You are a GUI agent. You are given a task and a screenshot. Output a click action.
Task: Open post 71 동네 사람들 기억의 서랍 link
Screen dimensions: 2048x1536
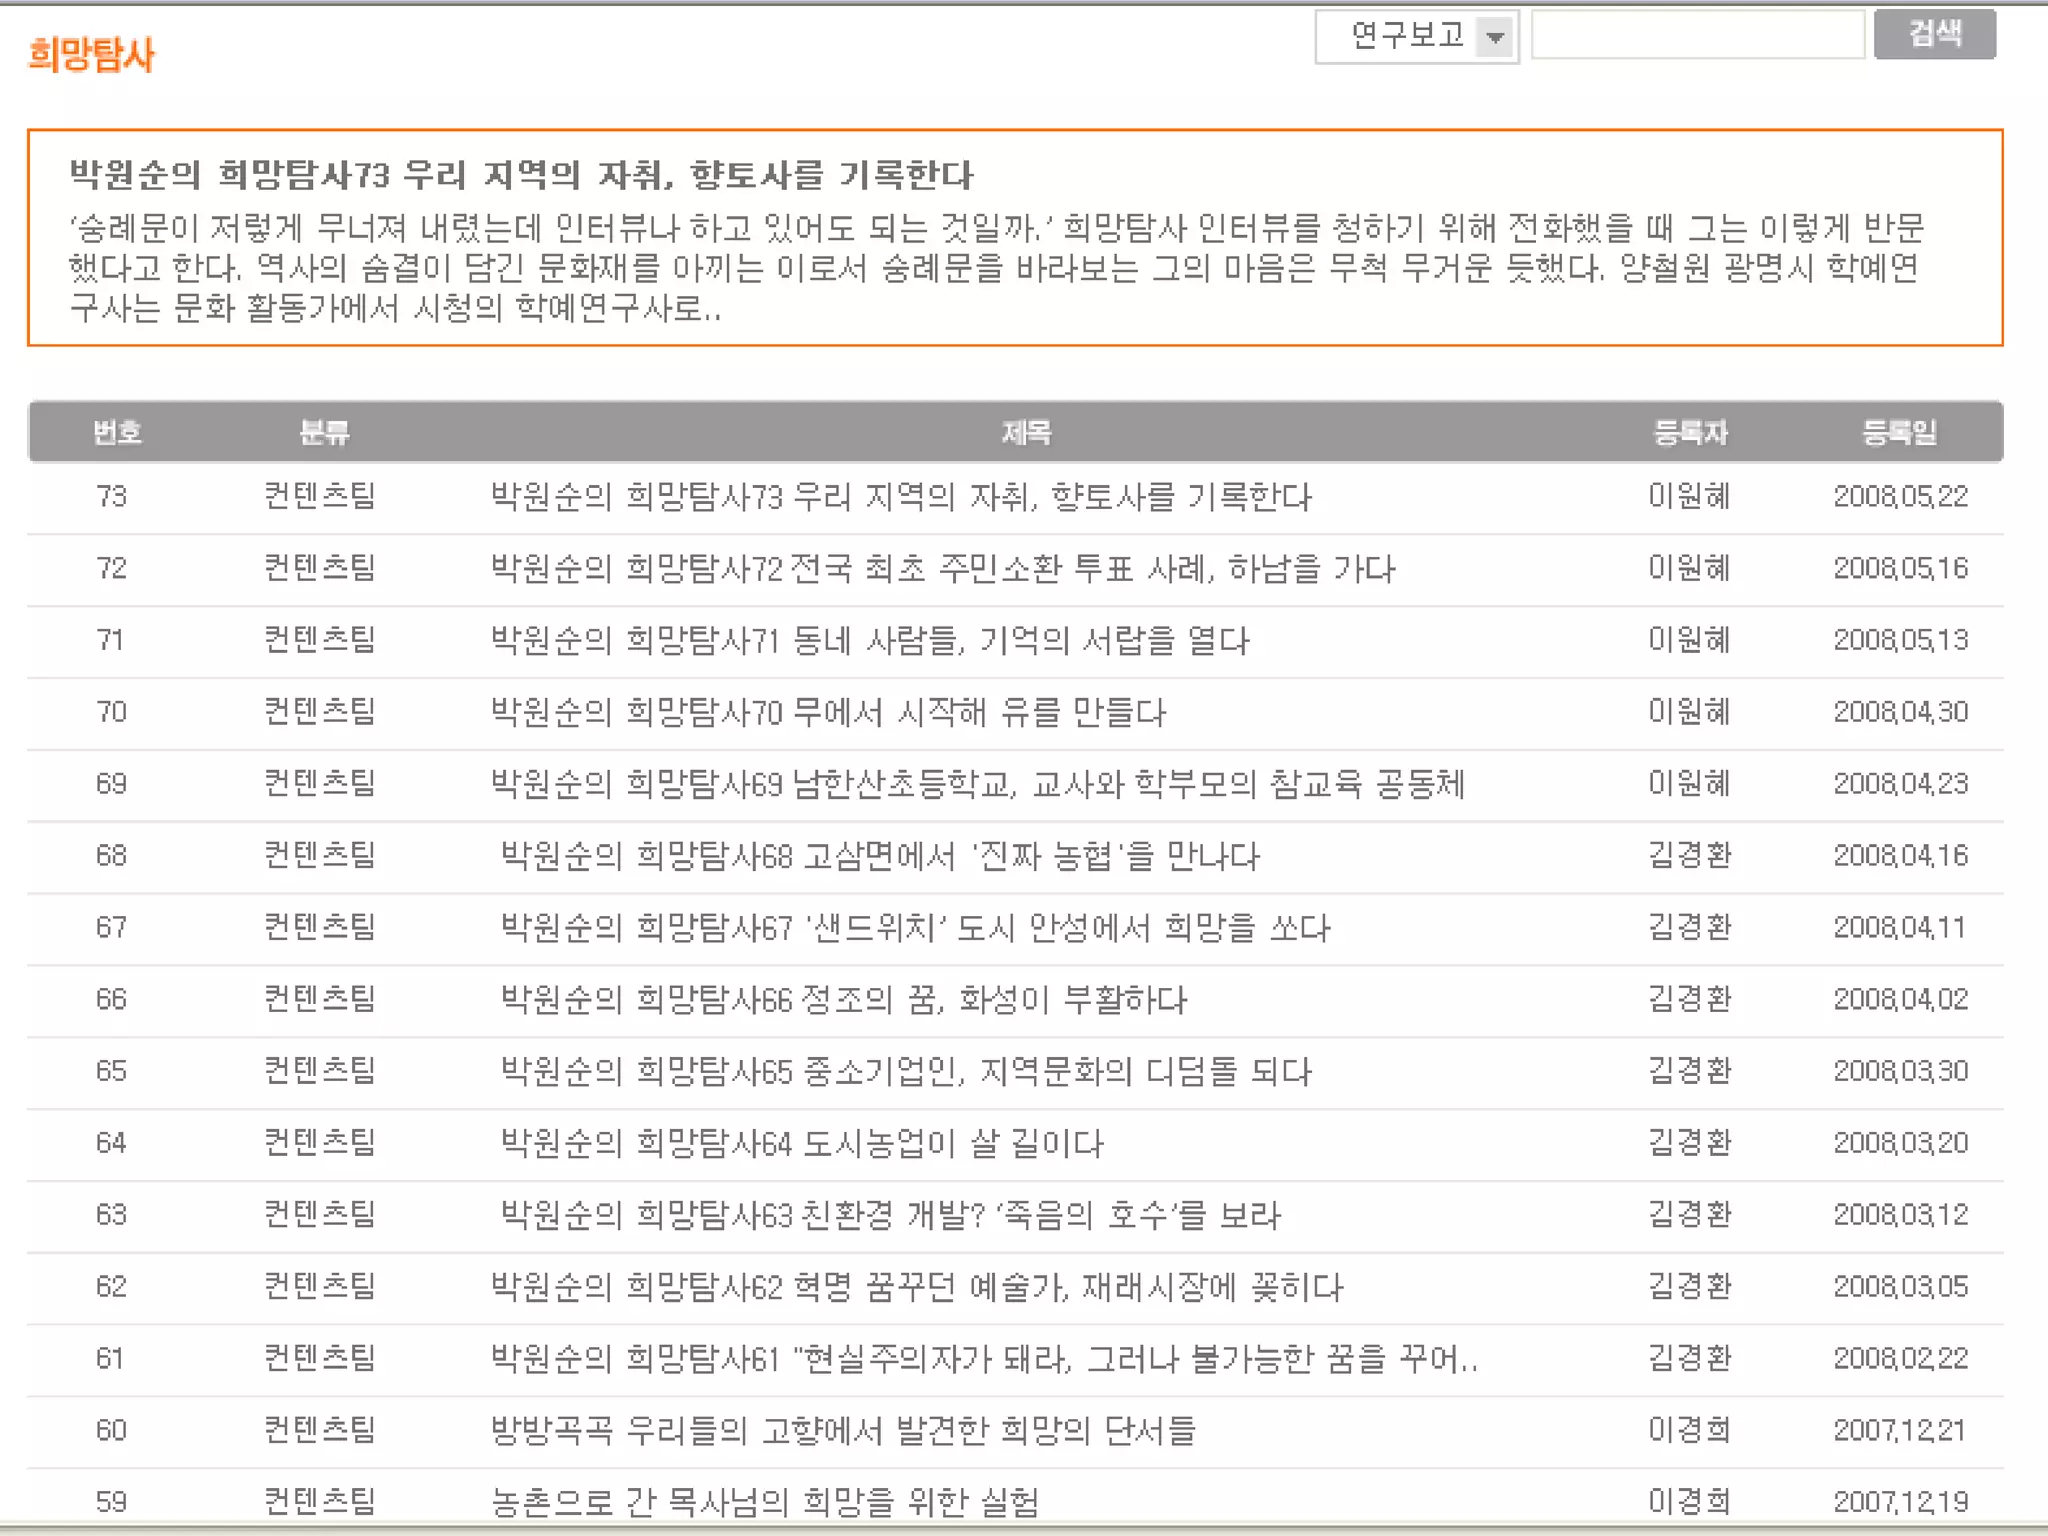(870, 641)
